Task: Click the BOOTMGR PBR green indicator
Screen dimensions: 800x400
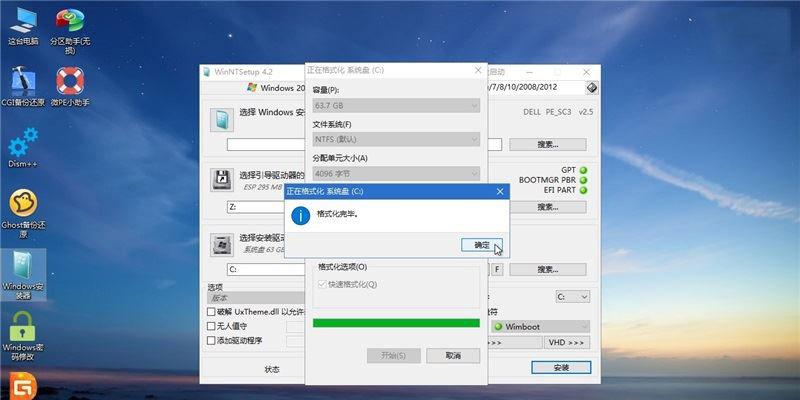Action: [x=583, y=180]
